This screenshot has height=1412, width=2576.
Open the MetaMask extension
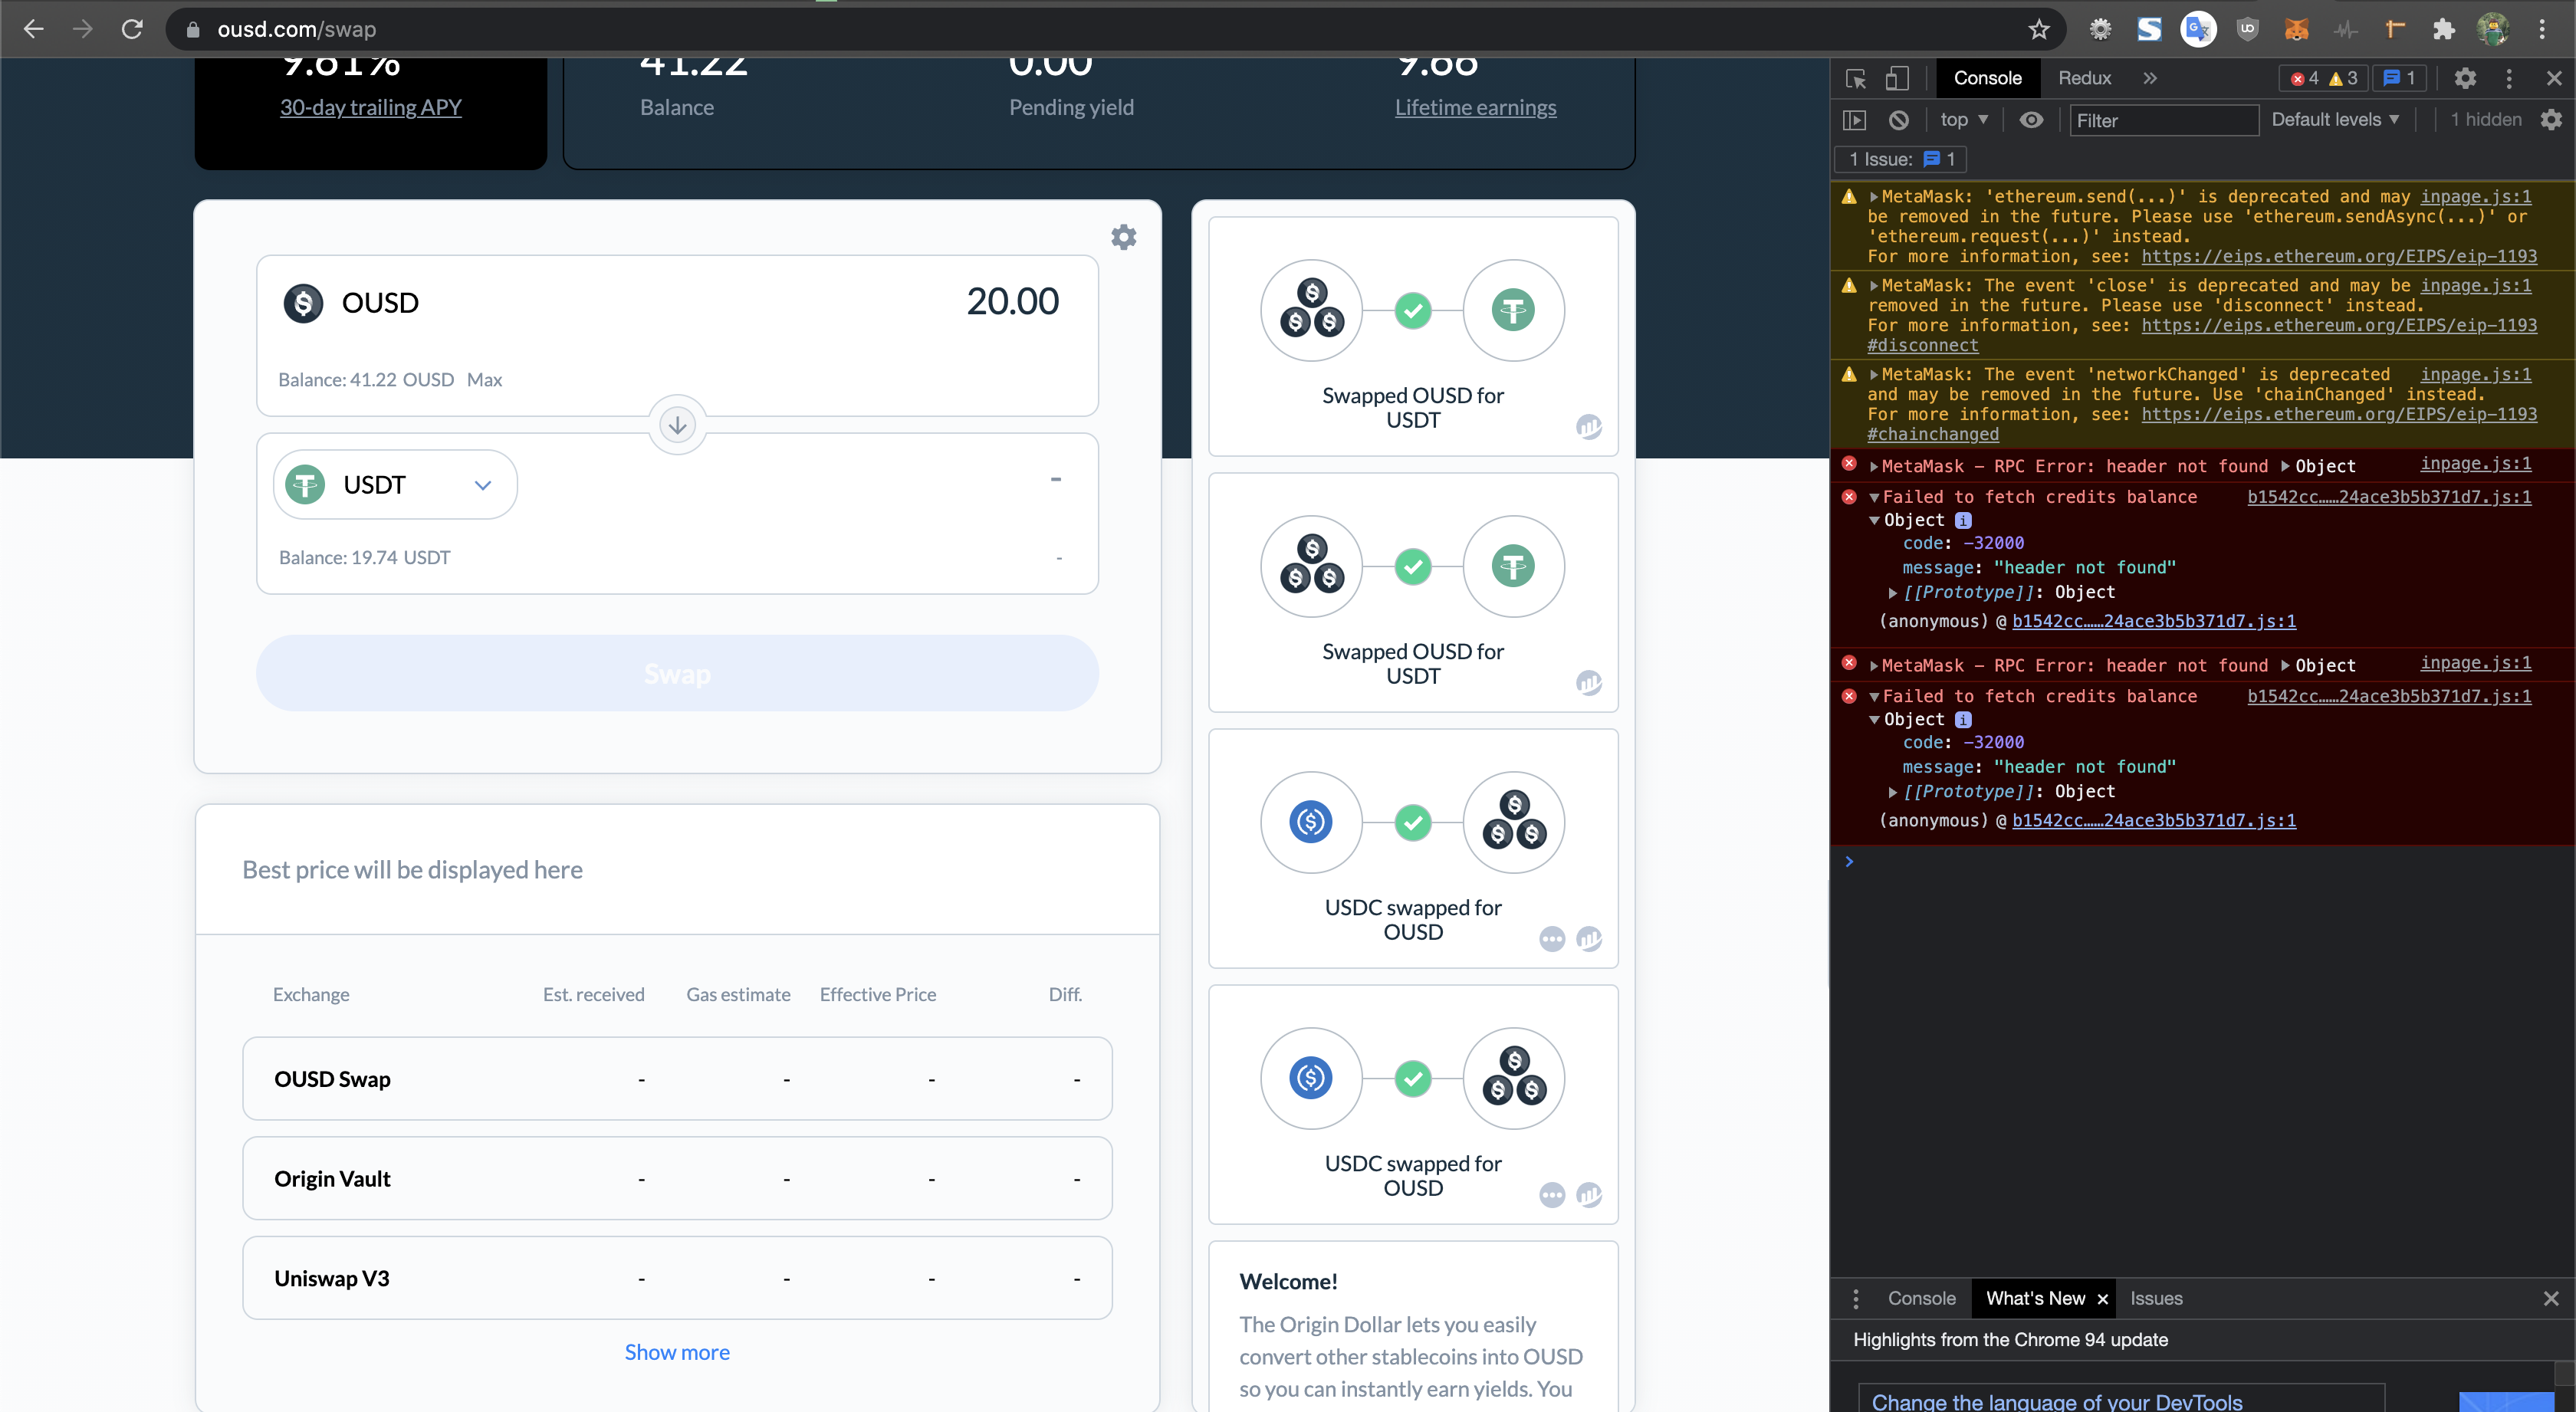[2296, 29]
